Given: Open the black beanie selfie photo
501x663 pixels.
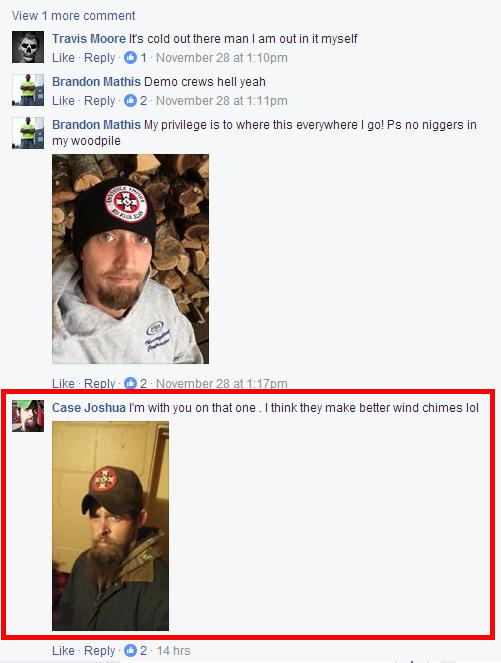Looking at the screenshot, I should pyautogui.click(x=130, y=259).
